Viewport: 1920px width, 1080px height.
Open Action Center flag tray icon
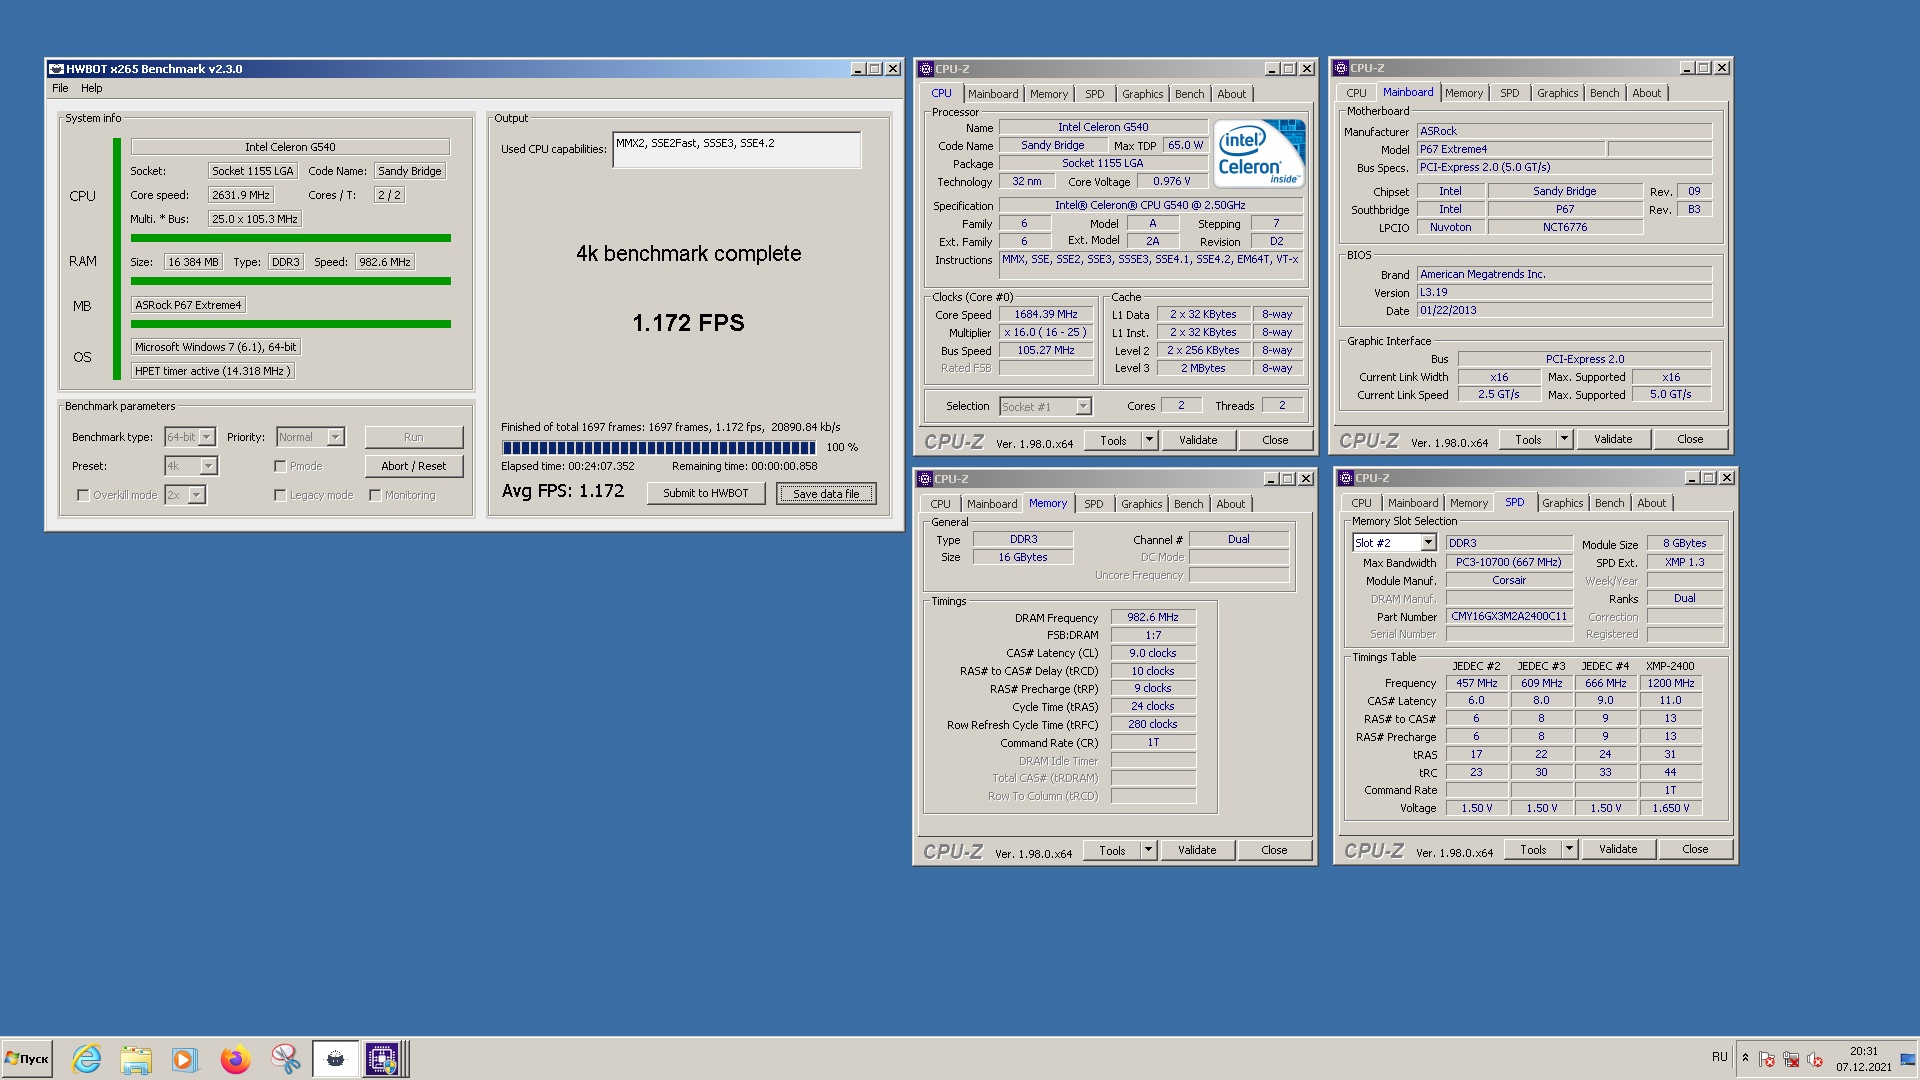(x=1767, y=1059)
